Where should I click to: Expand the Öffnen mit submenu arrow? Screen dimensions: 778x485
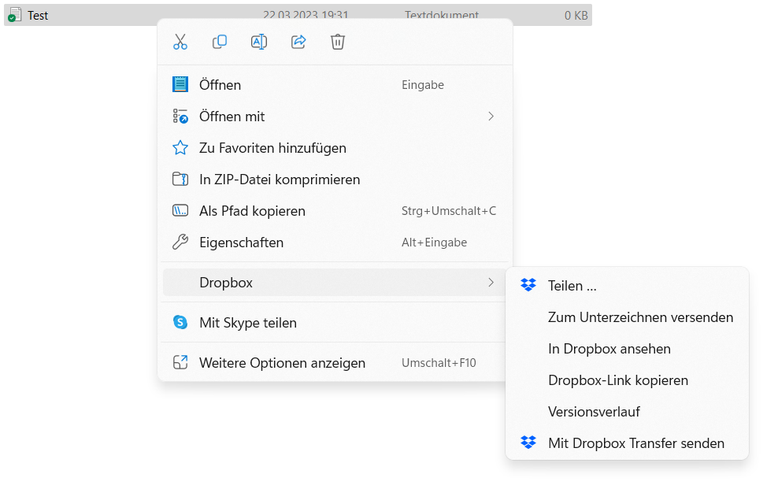tap(491, 117)
